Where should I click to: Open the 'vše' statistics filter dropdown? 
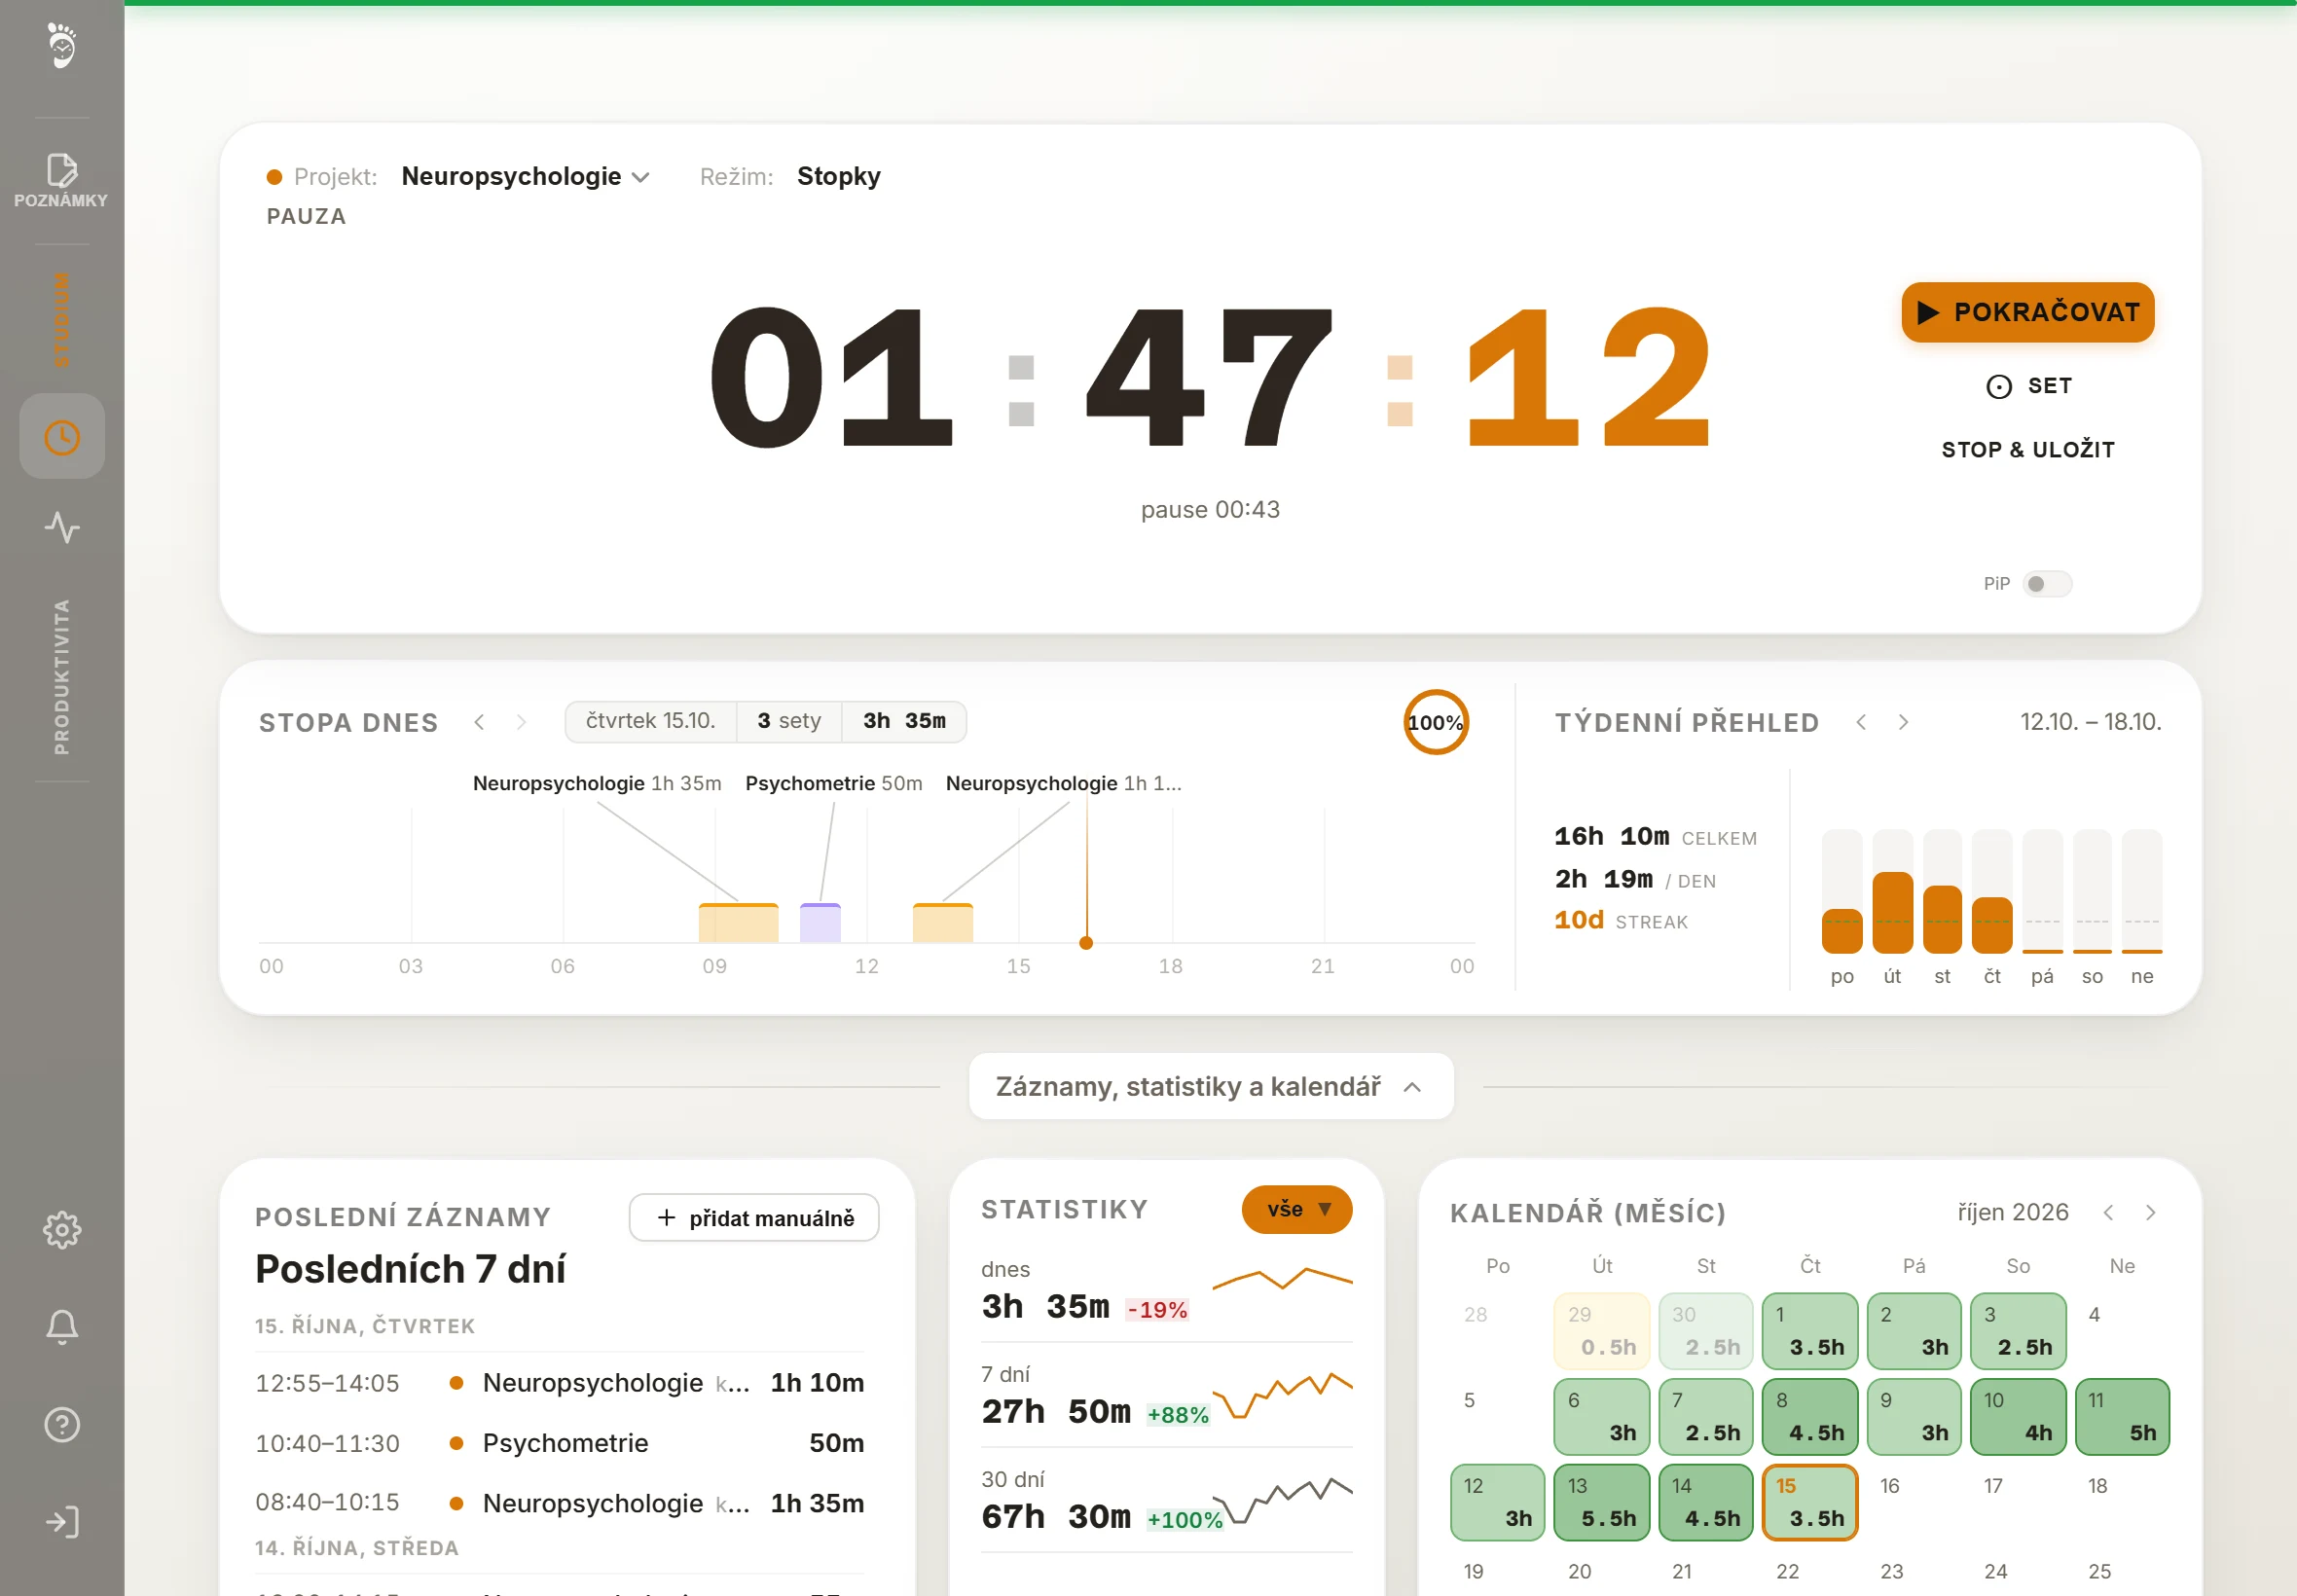click(x=1296, y=1209)
